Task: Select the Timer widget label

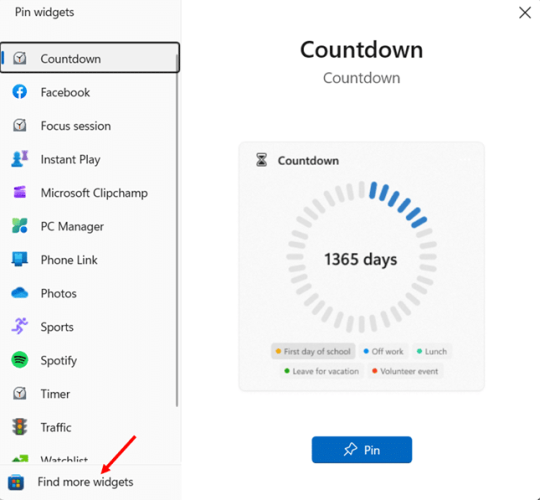Action: point(55,394)
